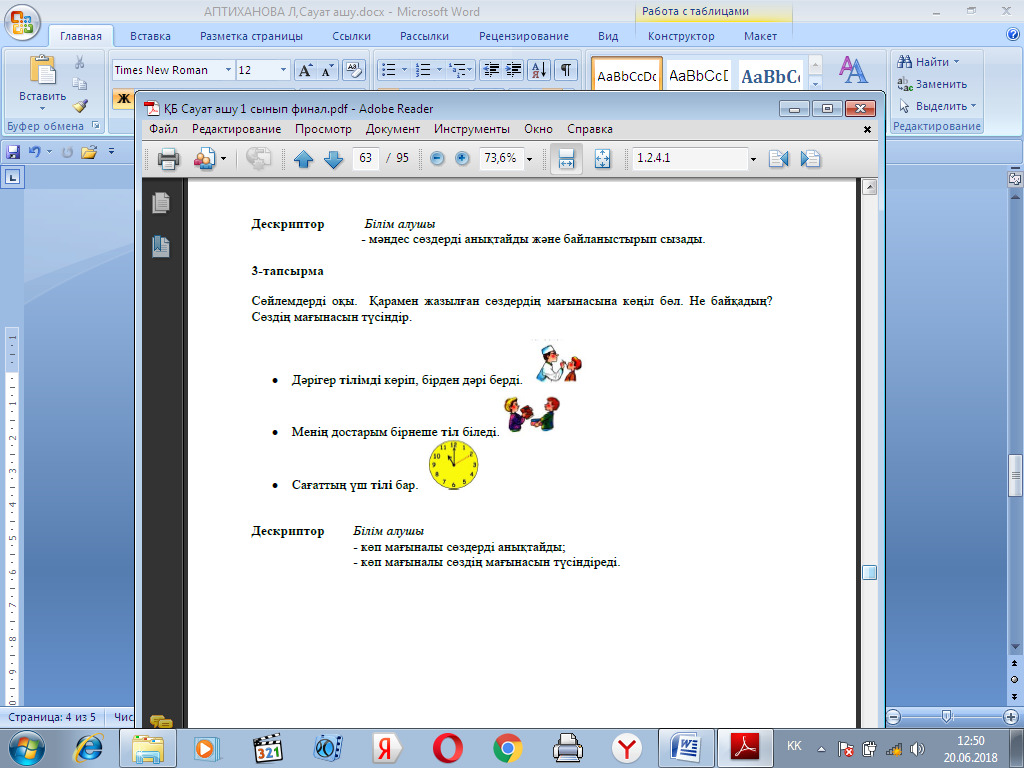Open Windows Start button
This screenshot has width=1024, height=768.
click(x=27, y=748)
